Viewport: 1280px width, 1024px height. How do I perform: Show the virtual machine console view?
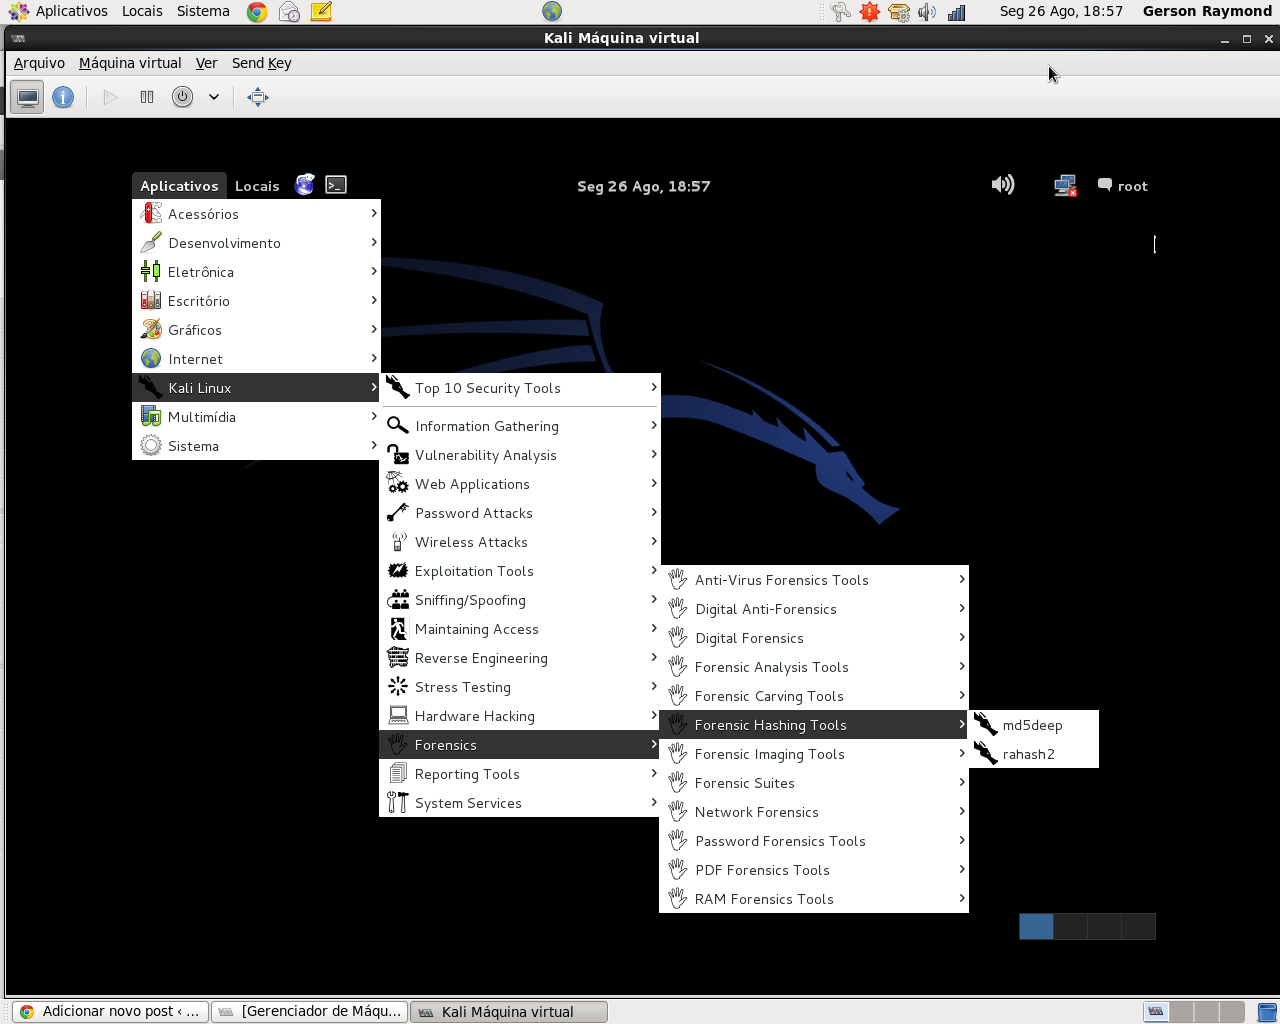(x=28, y=97)
